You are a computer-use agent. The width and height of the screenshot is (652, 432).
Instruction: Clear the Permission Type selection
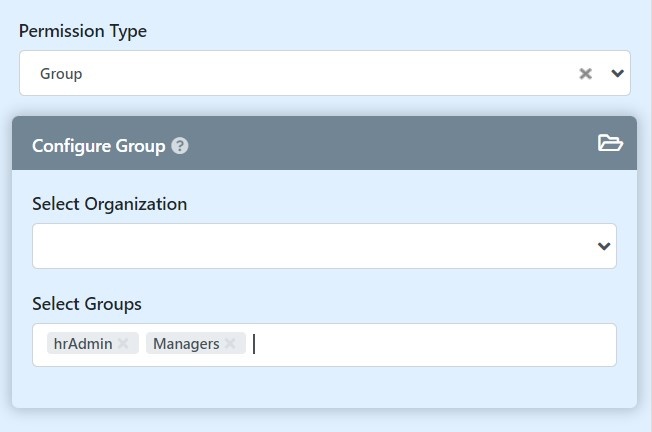[x=586, y=74]
